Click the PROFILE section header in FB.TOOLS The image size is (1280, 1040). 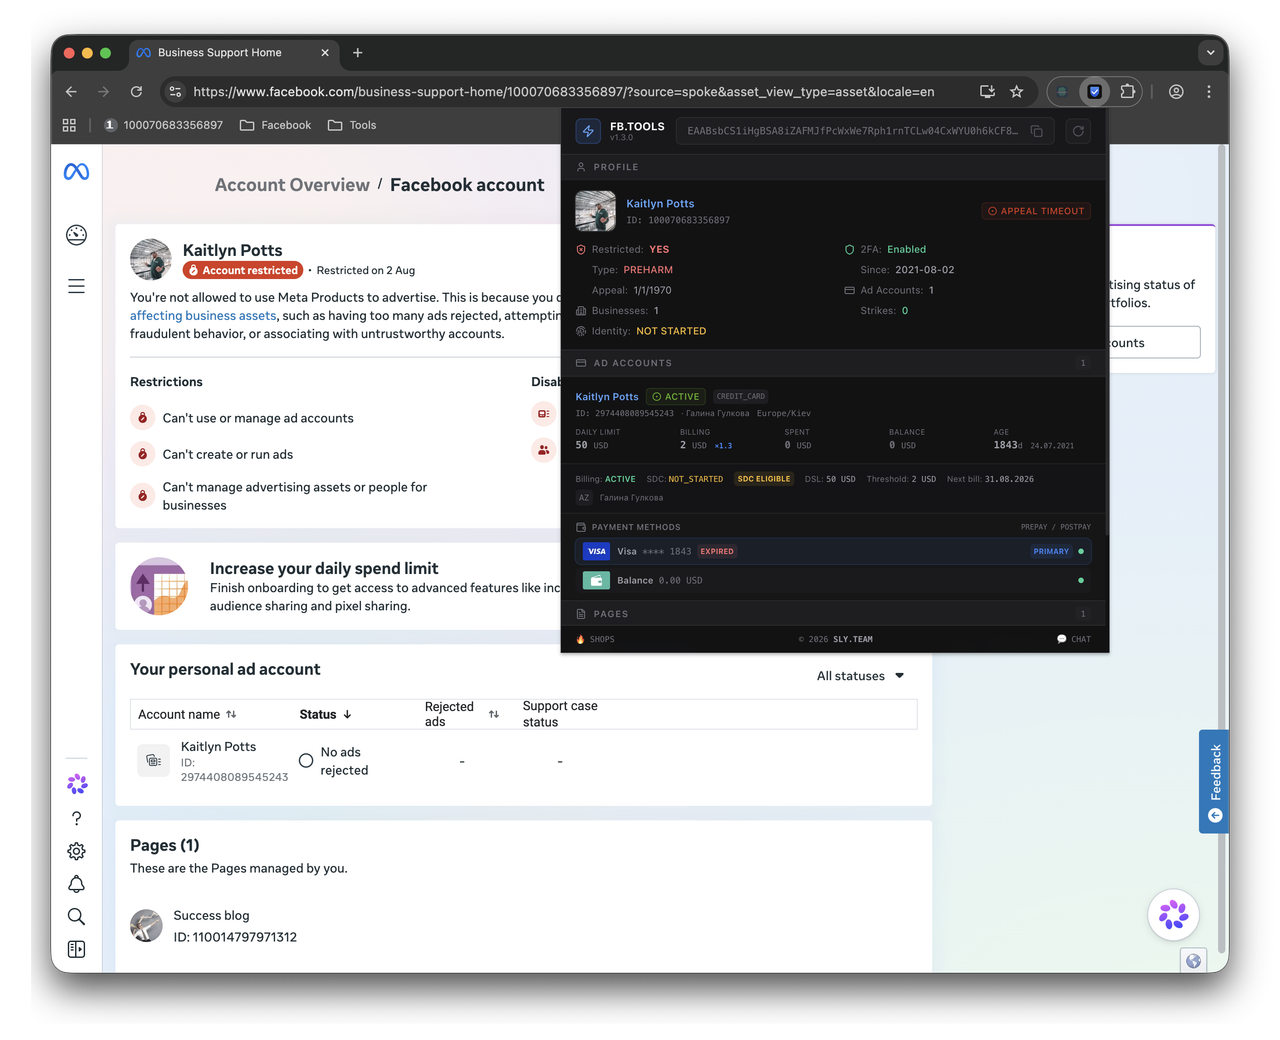pos(835,167)
